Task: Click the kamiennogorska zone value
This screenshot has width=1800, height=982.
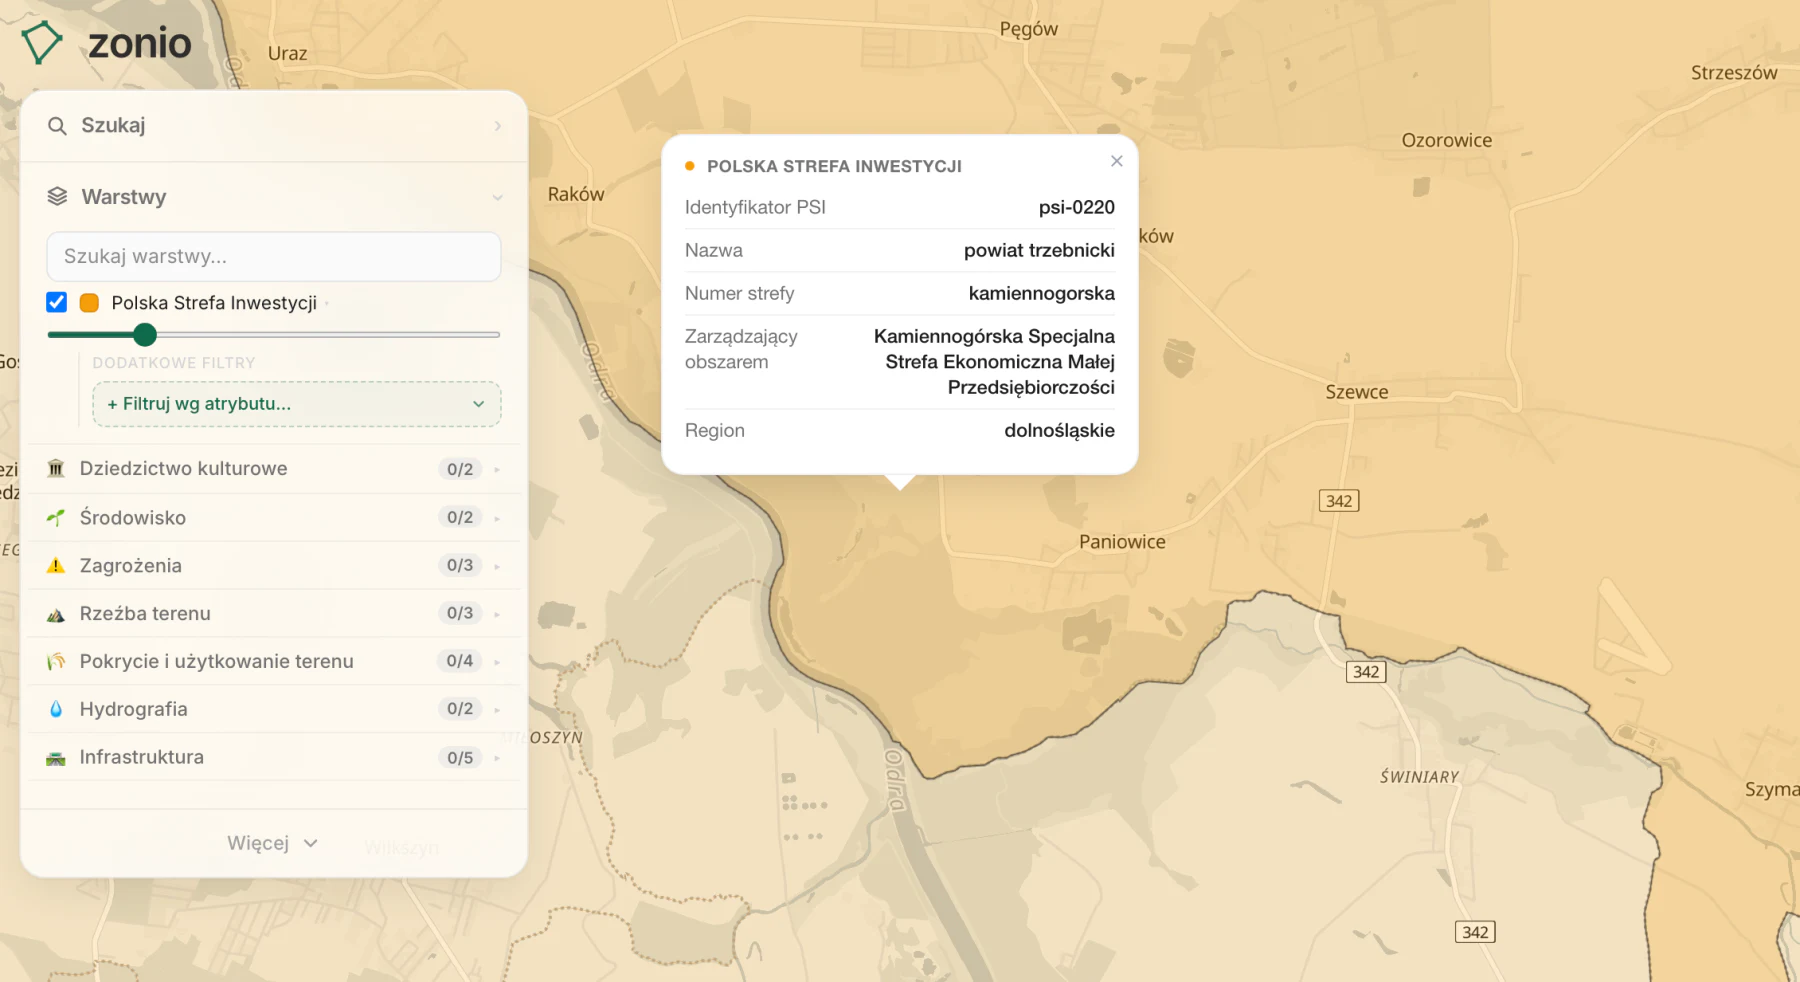Action: click(x=1041, y=293)
